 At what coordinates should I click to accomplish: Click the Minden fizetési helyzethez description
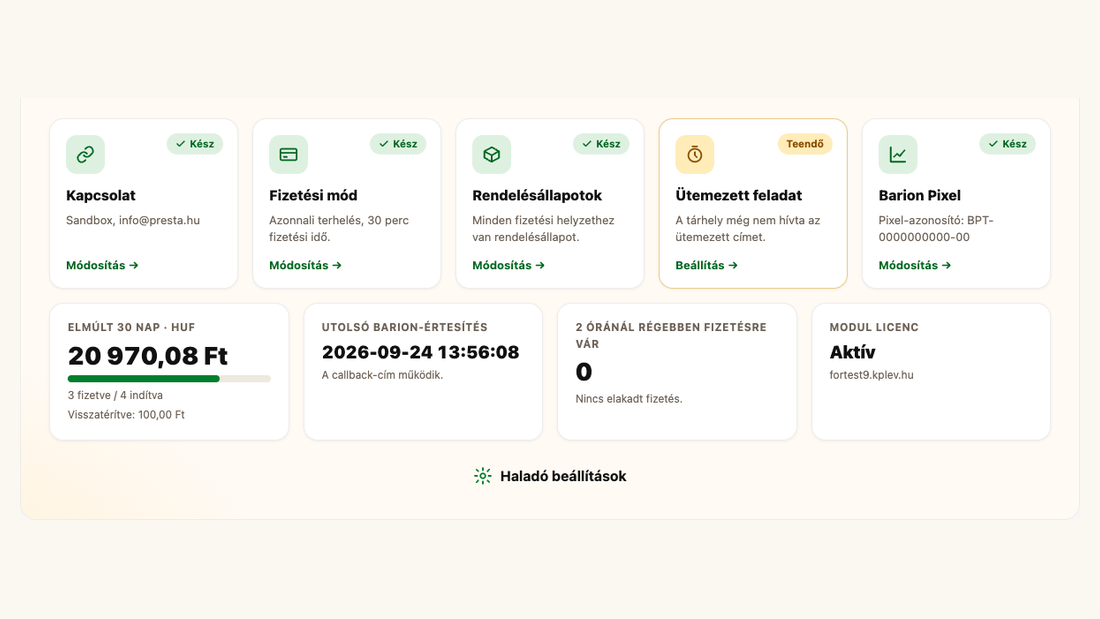pos(543,229)
